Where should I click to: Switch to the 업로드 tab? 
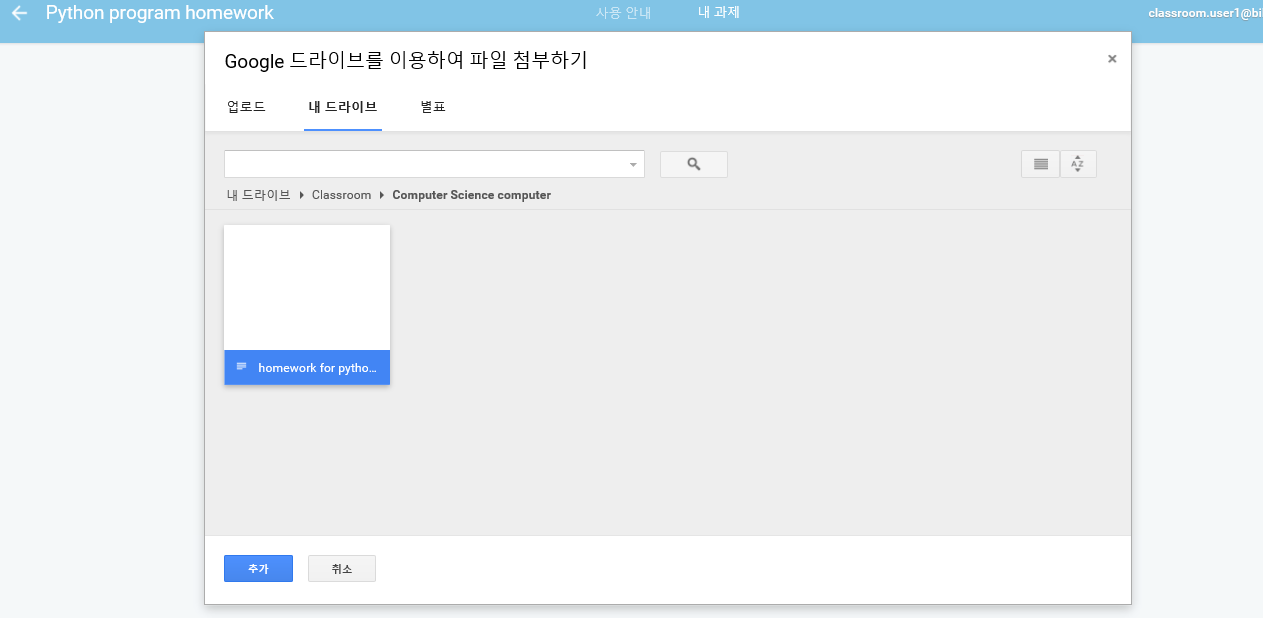pos(246,107)
